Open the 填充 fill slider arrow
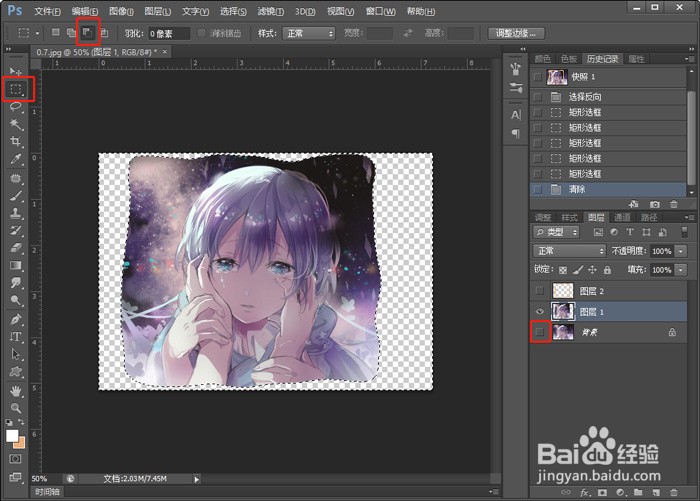Screen dimensions: 700x501 [x=681, y=270]
